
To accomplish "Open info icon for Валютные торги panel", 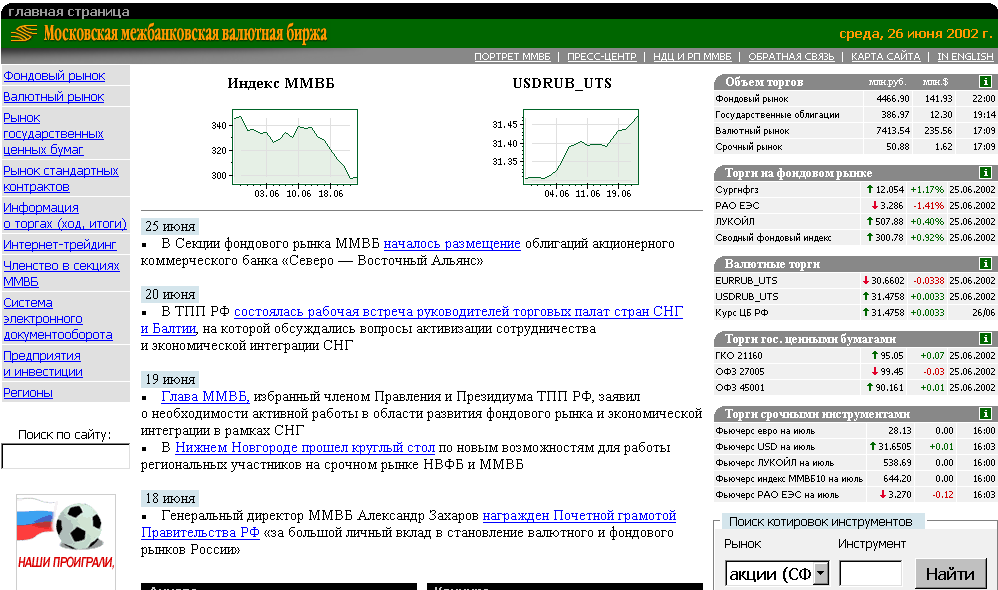I will (x=985, y=264).
